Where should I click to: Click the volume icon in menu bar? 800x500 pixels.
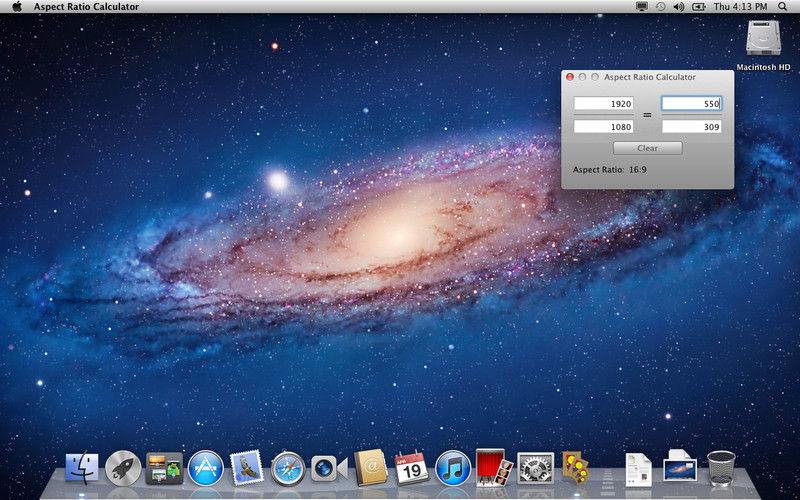(x=679, y=7)
